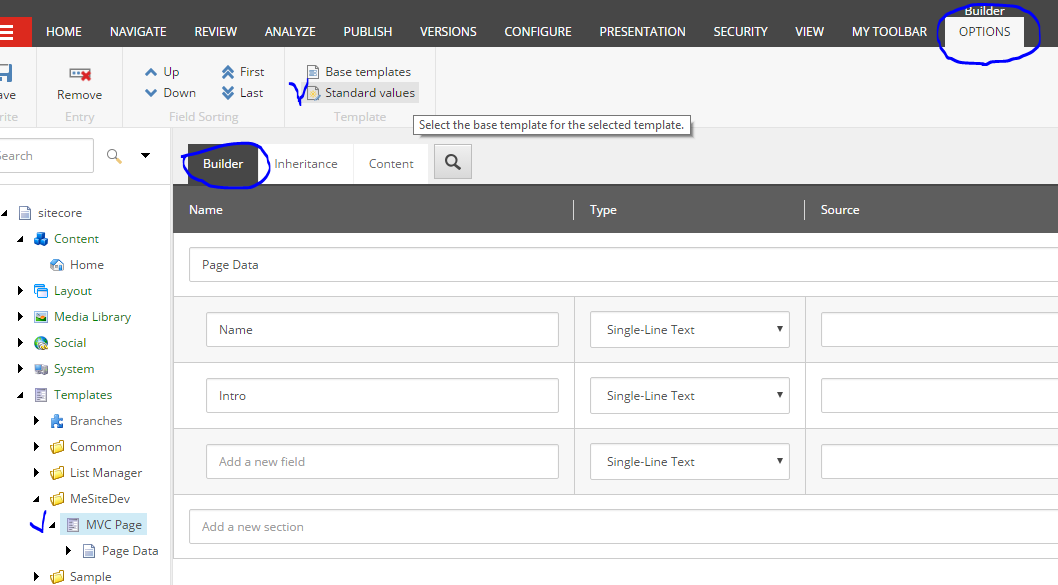Expand the Layout tree node
Image resolution: width=1058 pixels, height=585 pixels.
pyautogui.click(x=20, y=291)
